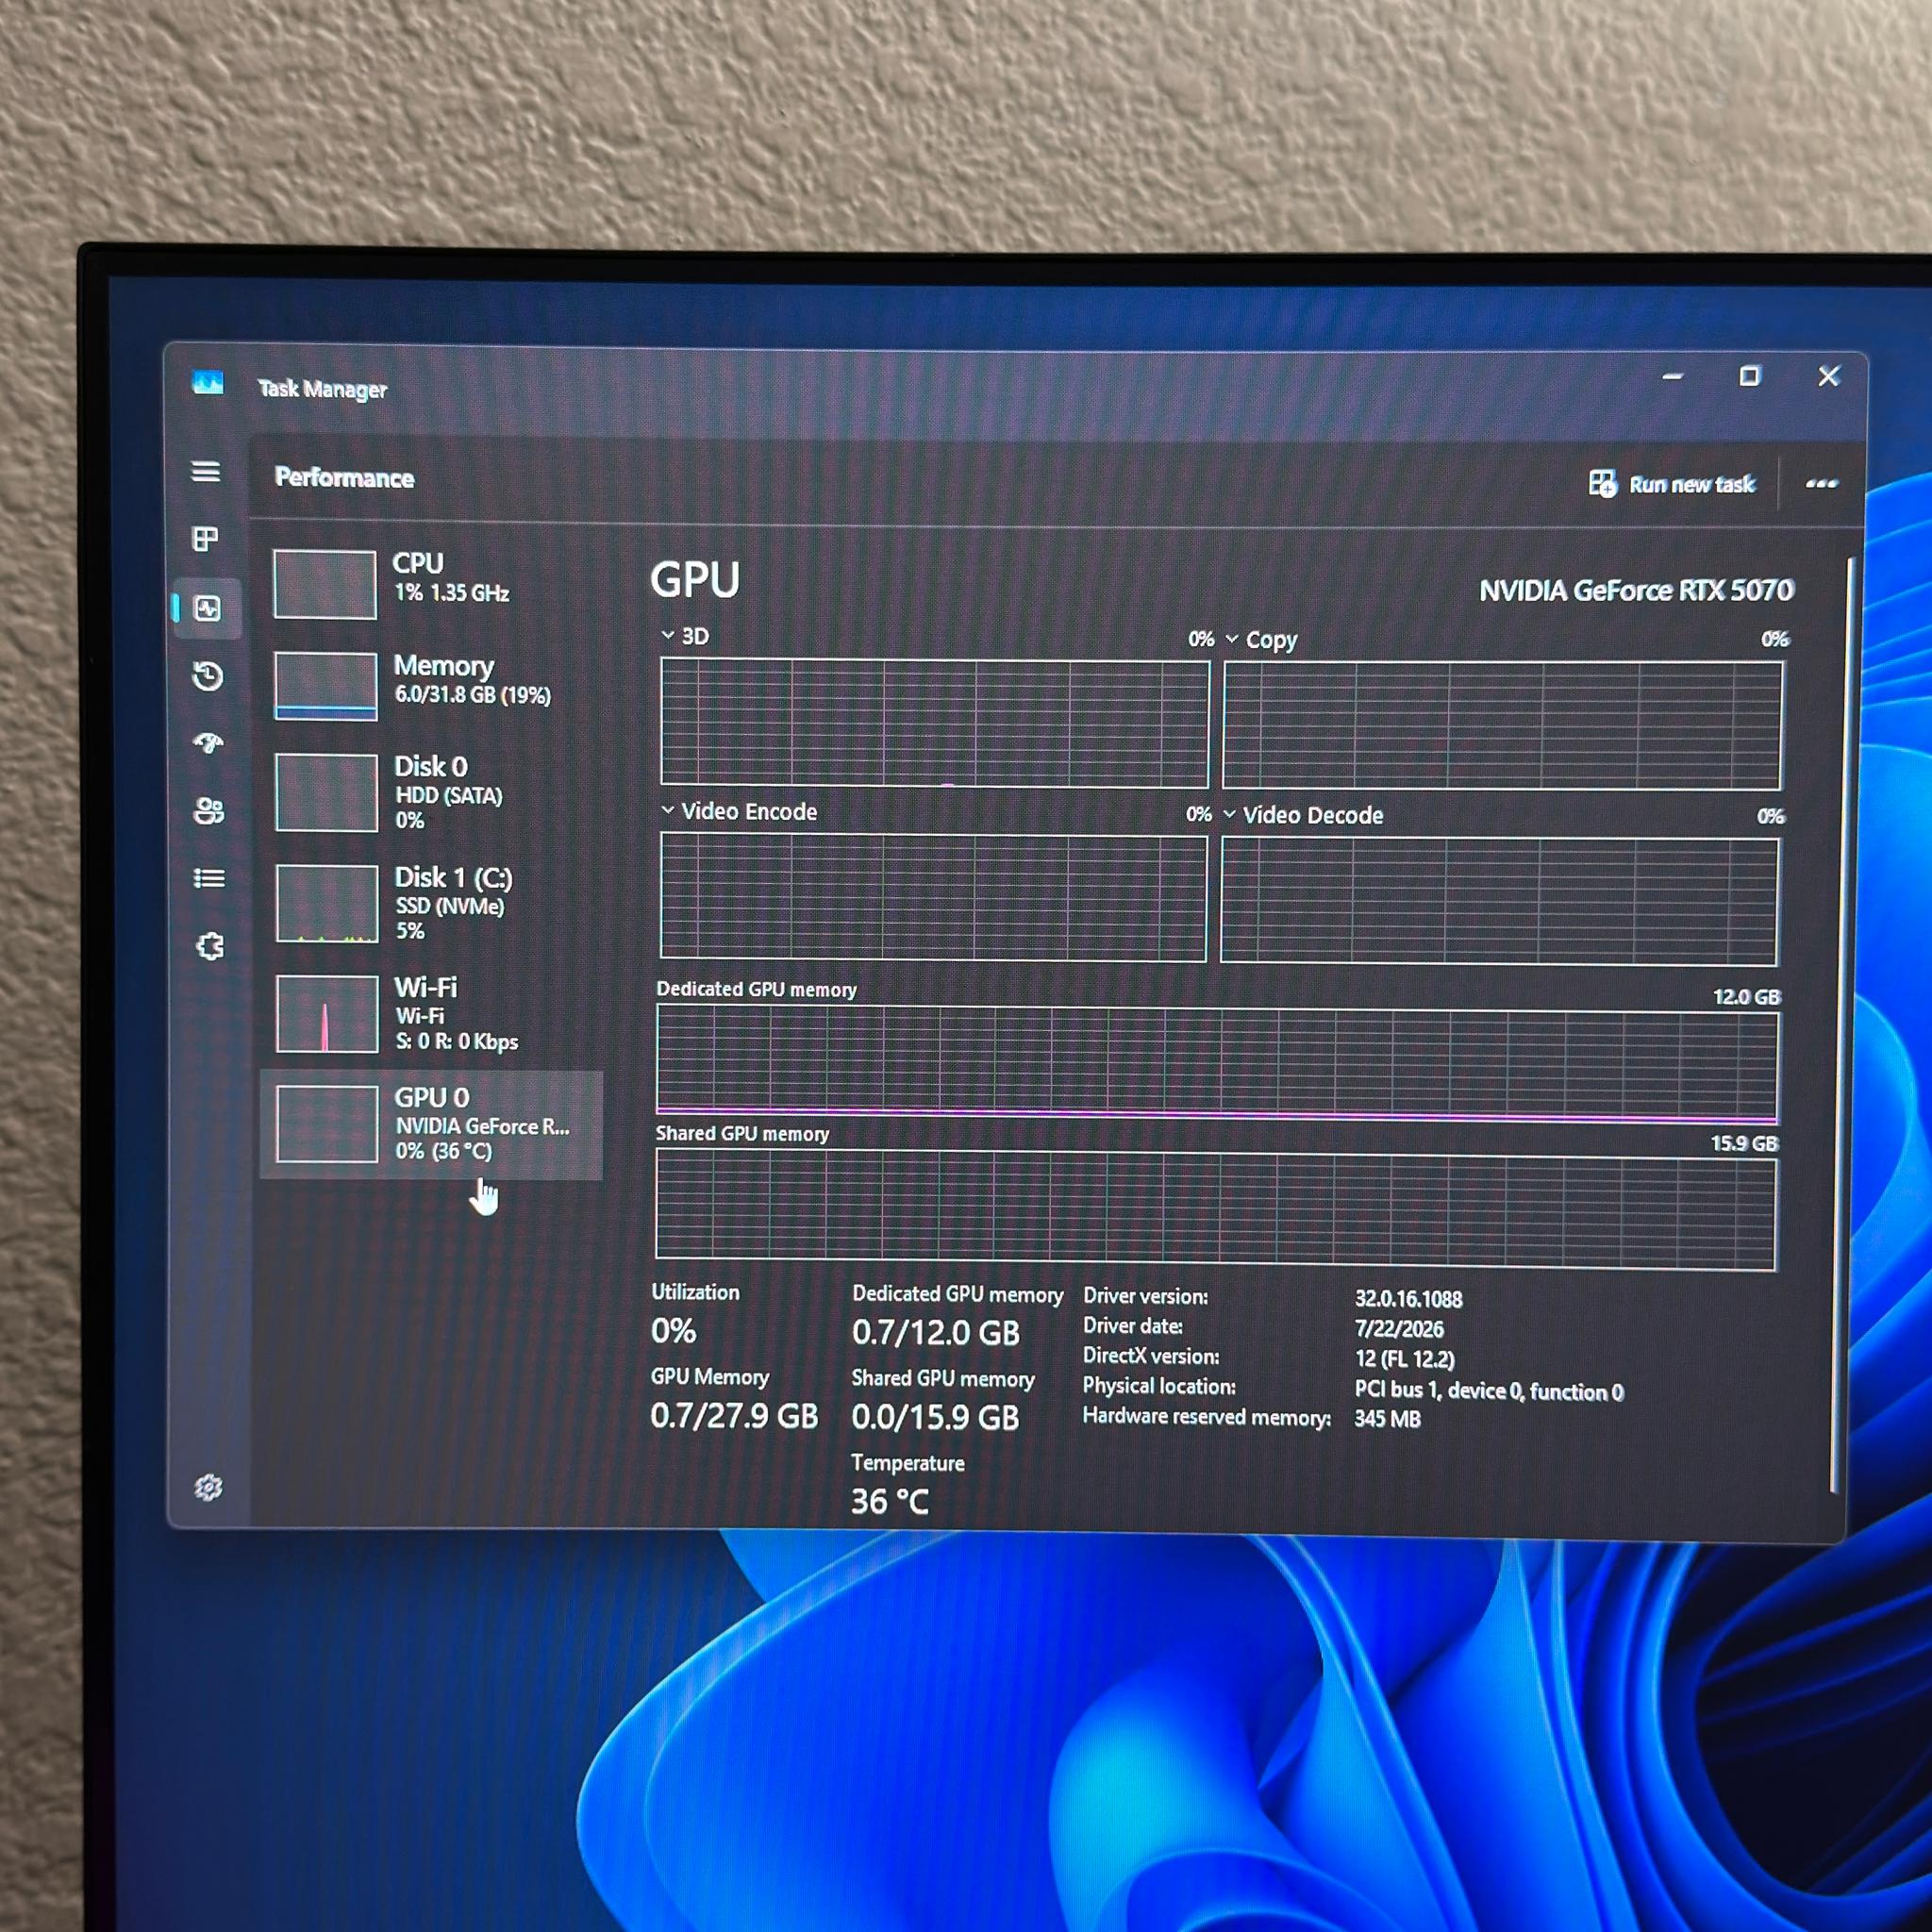Open the Startup apps page icon

209,743
